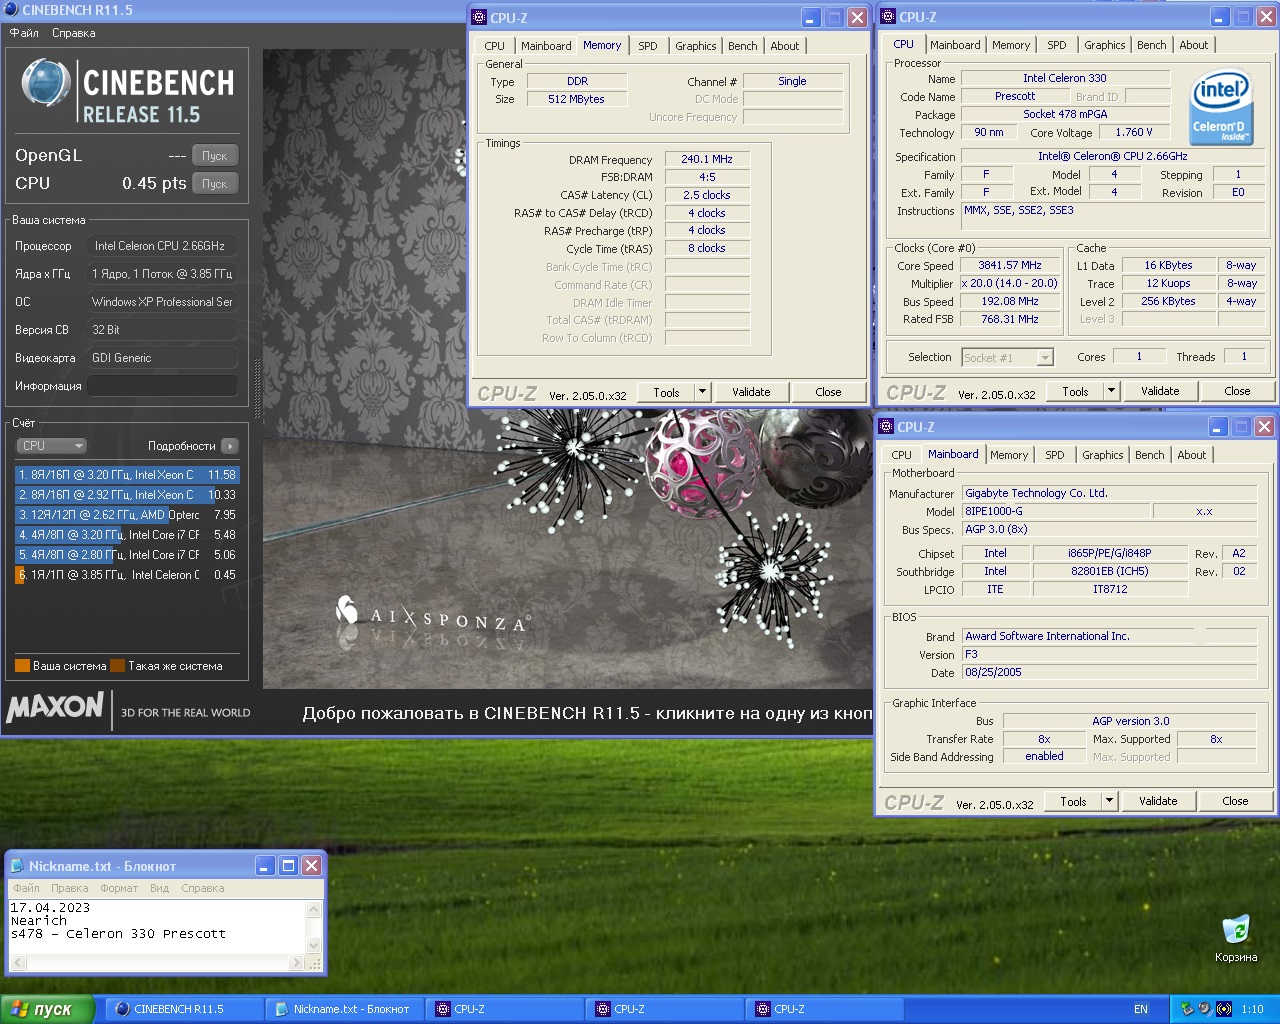Click BIOS date value 08/25/2005
1280x1024 pixels.
[x=1109, y=672]
